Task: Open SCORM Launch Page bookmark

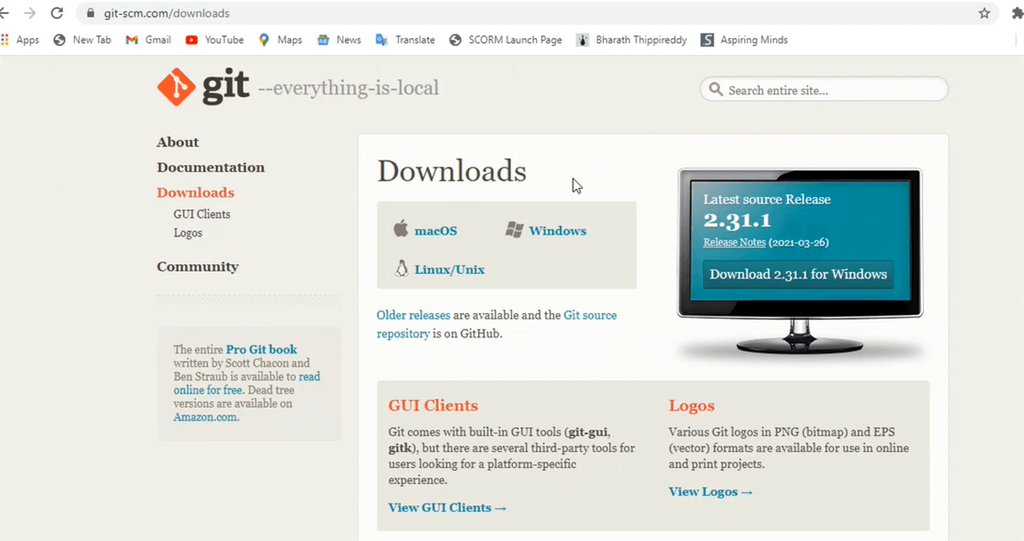Action: click(x=505, y=40)
